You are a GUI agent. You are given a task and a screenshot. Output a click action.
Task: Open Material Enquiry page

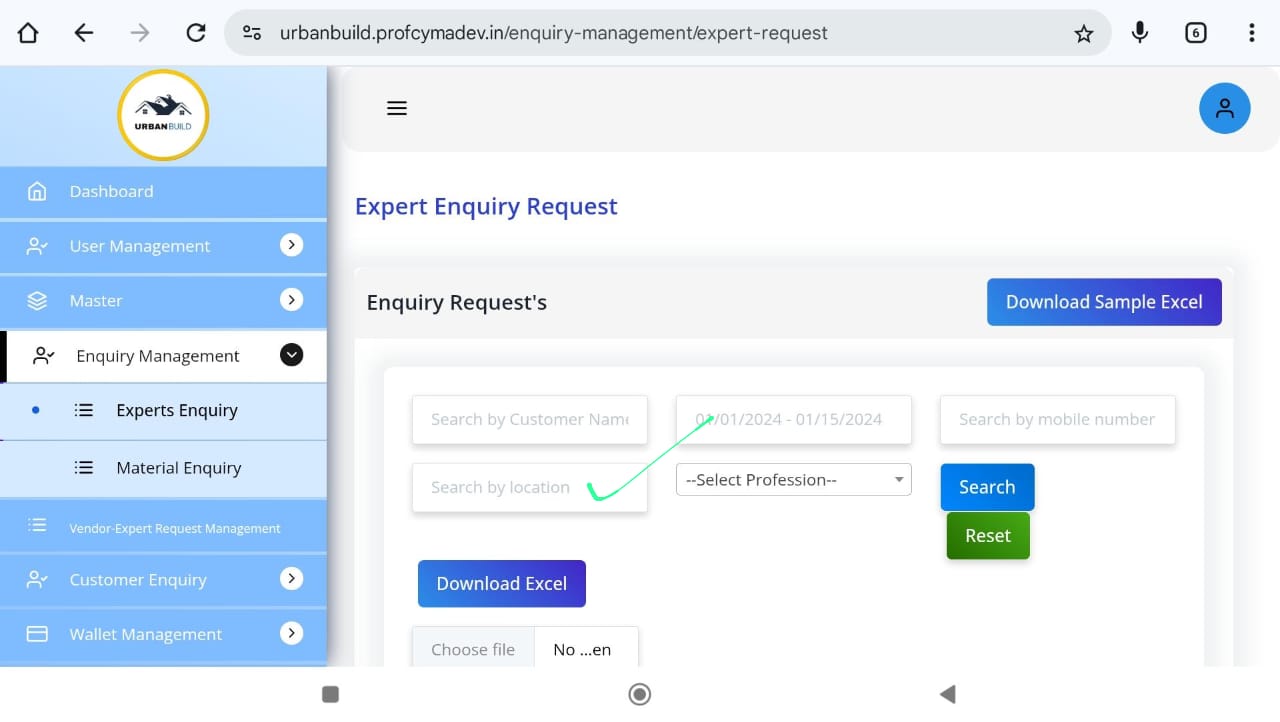(178, 468)
